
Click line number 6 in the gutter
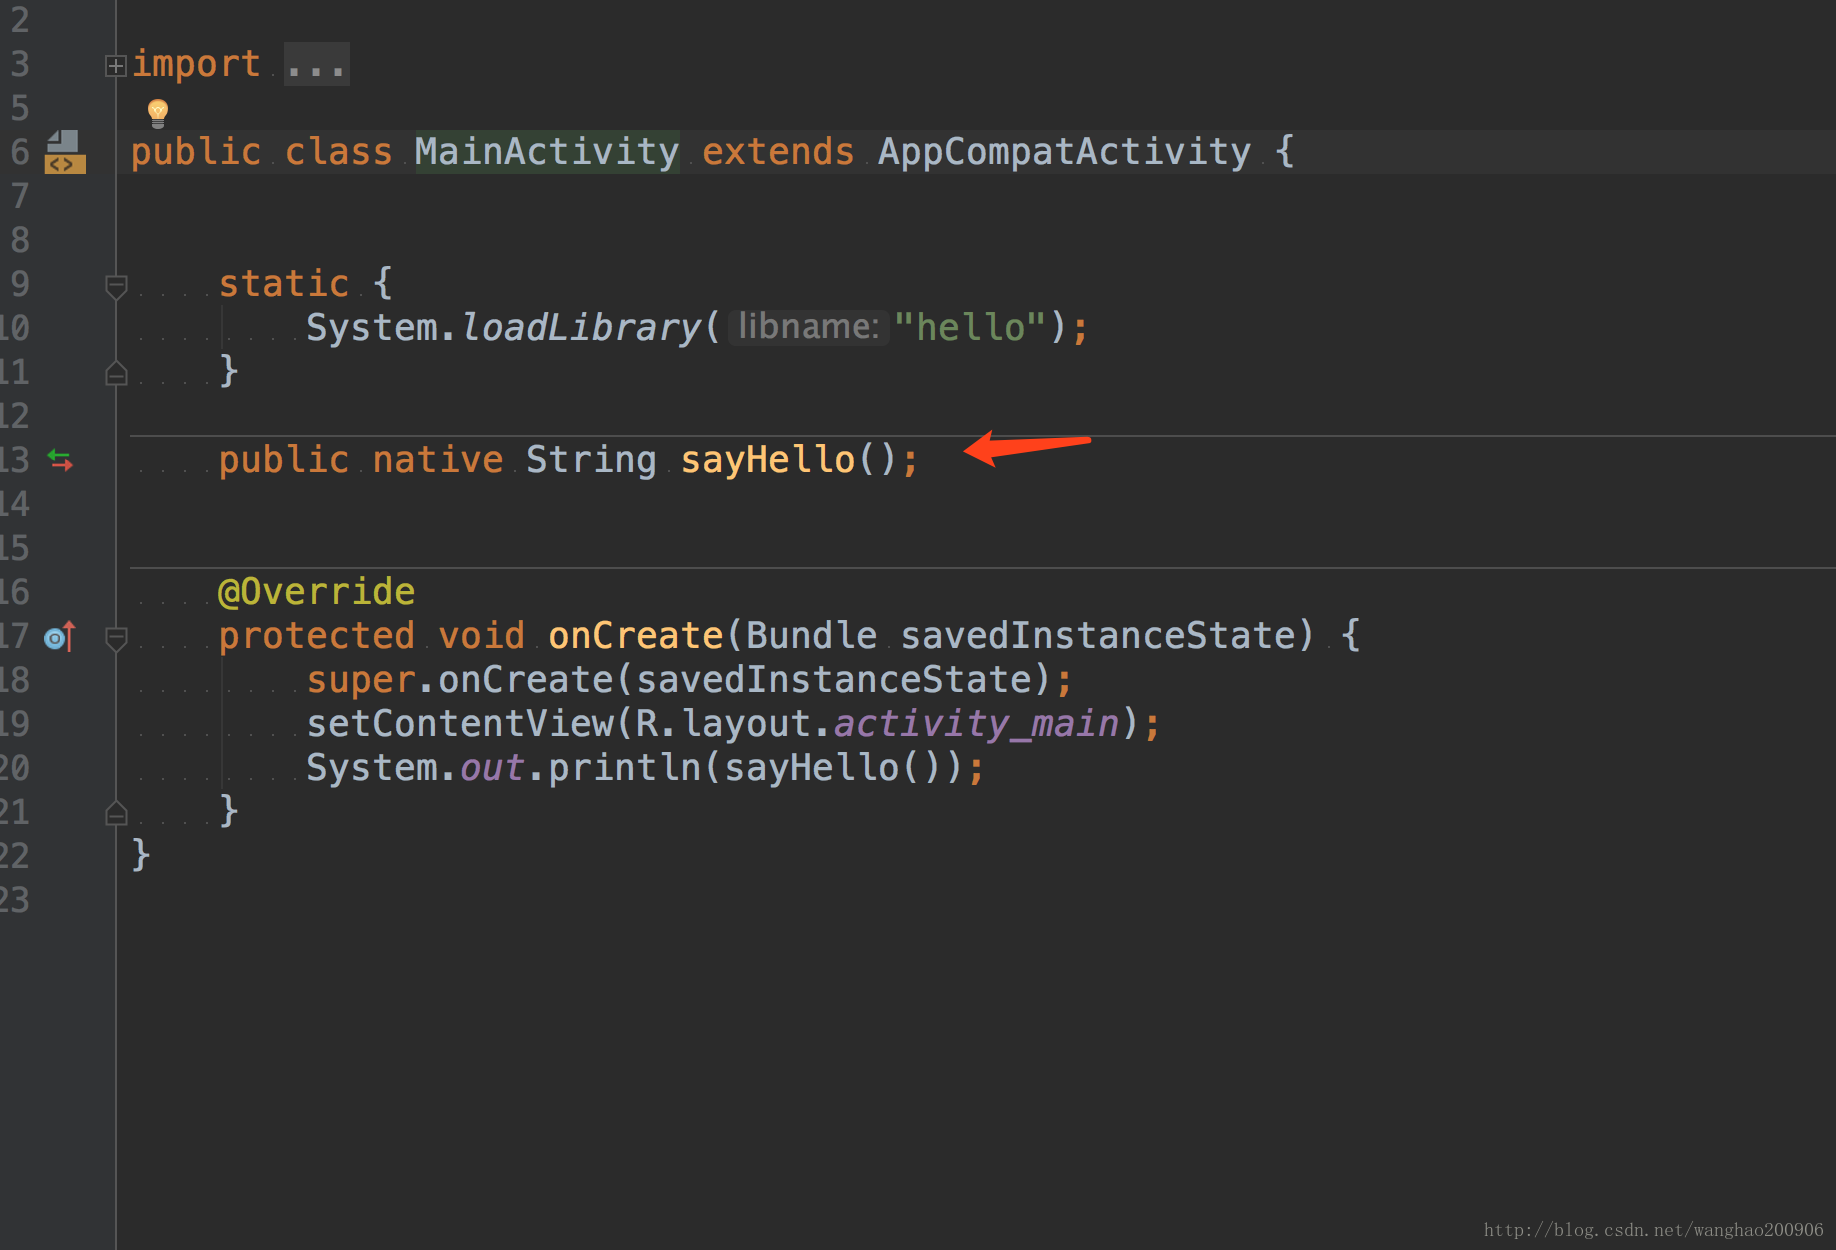[19, 152]
